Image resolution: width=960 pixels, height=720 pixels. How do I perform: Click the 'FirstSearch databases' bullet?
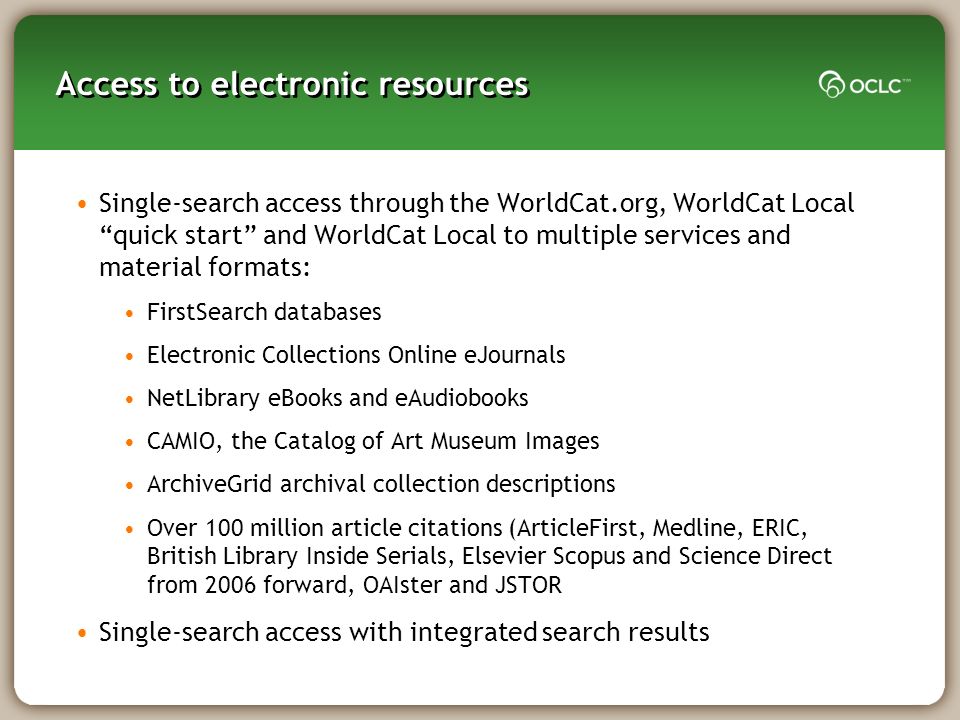pos(264,312)
